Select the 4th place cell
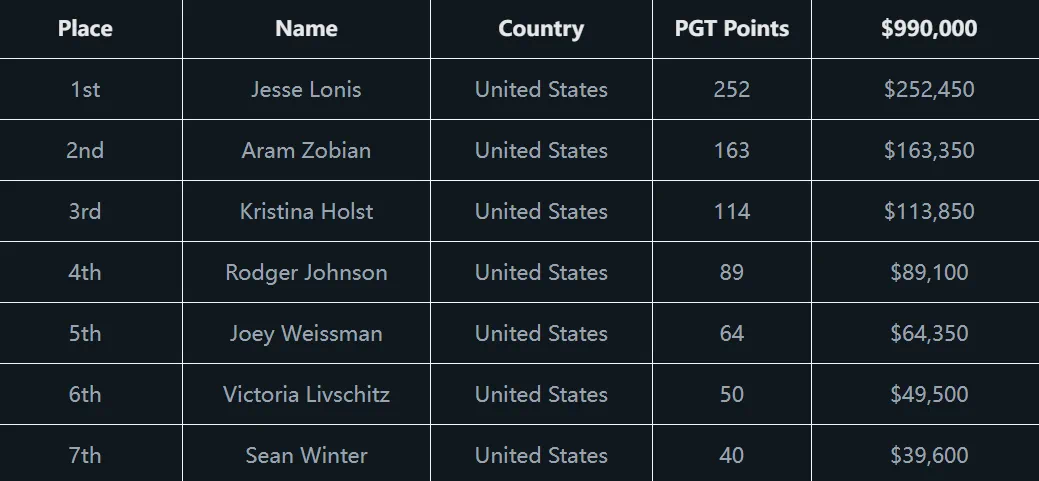This screenshot has height=481, width=1039. point(85,272)
